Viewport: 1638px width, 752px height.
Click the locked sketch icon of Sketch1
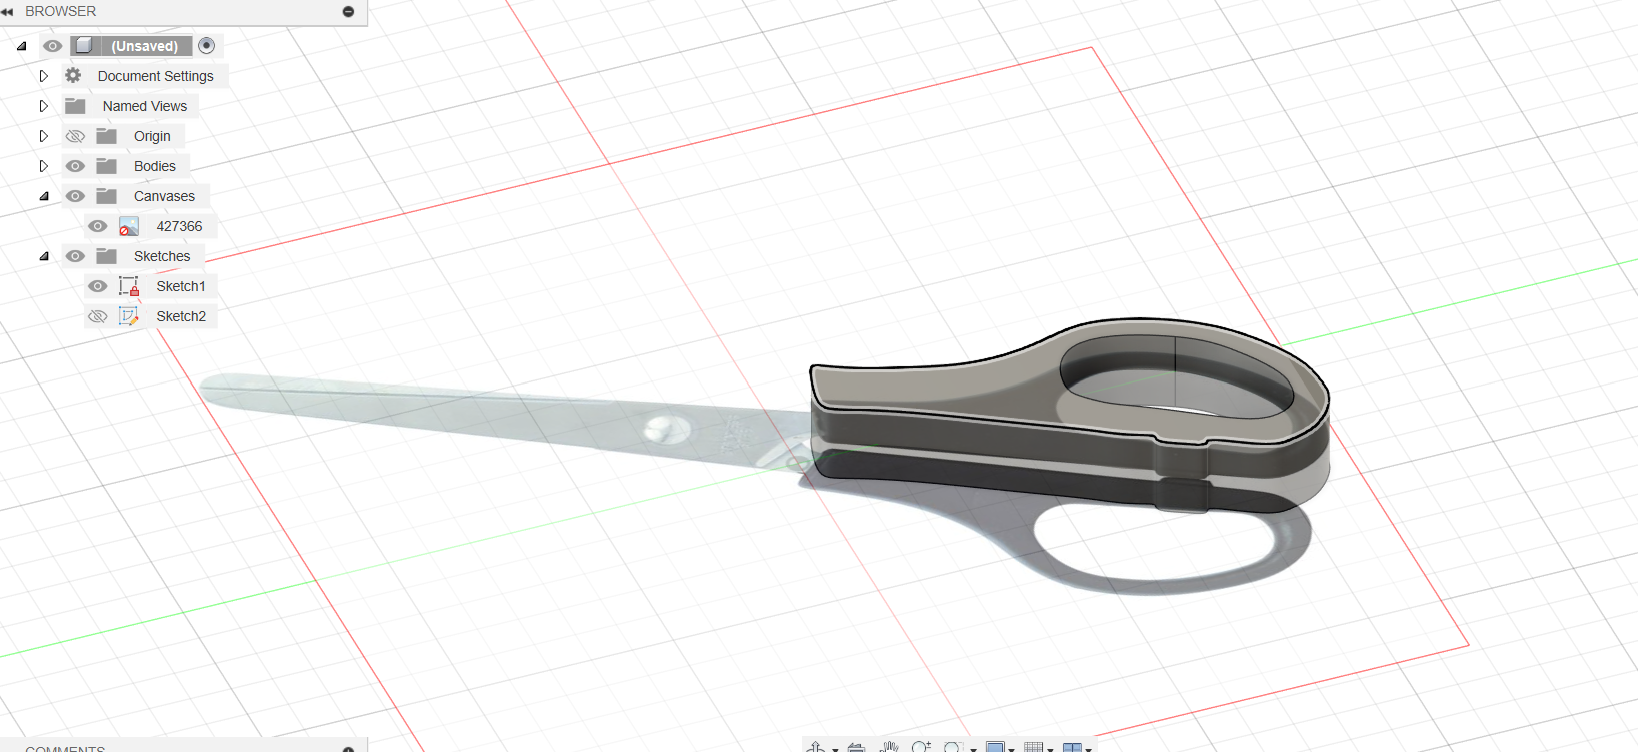pos(129,286)
